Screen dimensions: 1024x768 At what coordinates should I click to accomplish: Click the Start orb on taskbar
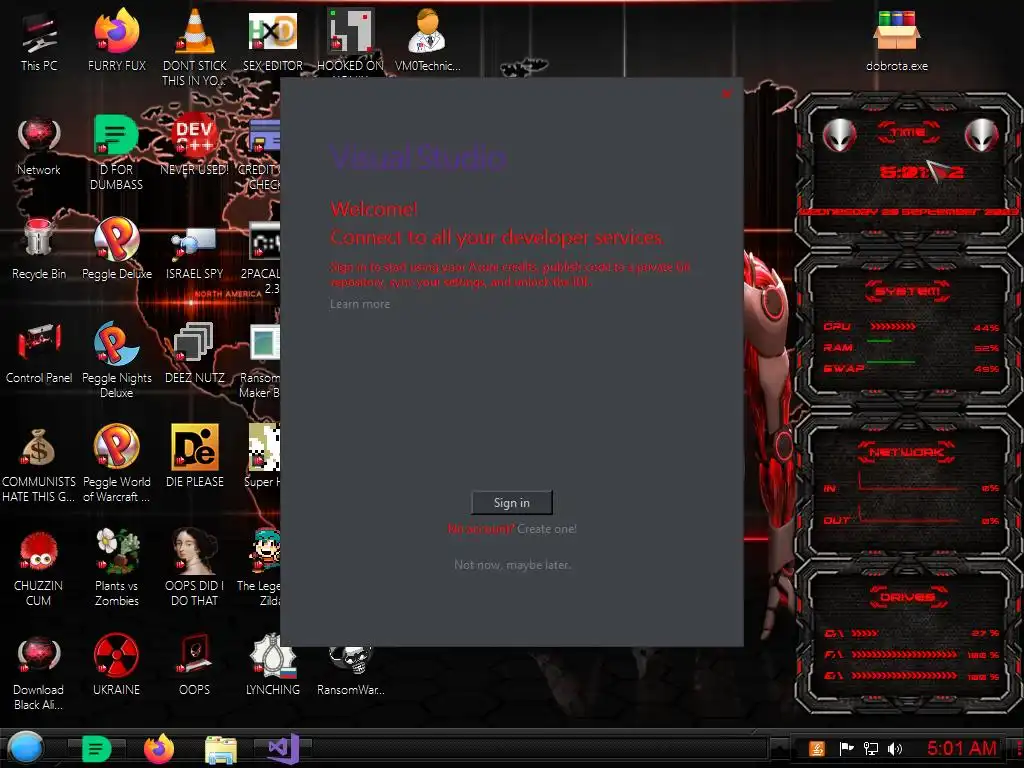[x=25, y=748]
